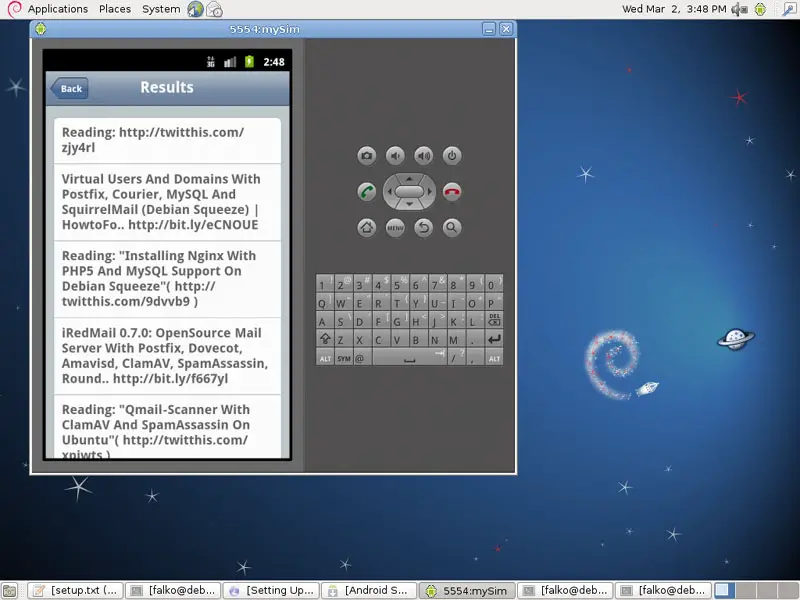Click the Z key on emulator keyboard
Screen dimensions: 800x600
[344, 339]
